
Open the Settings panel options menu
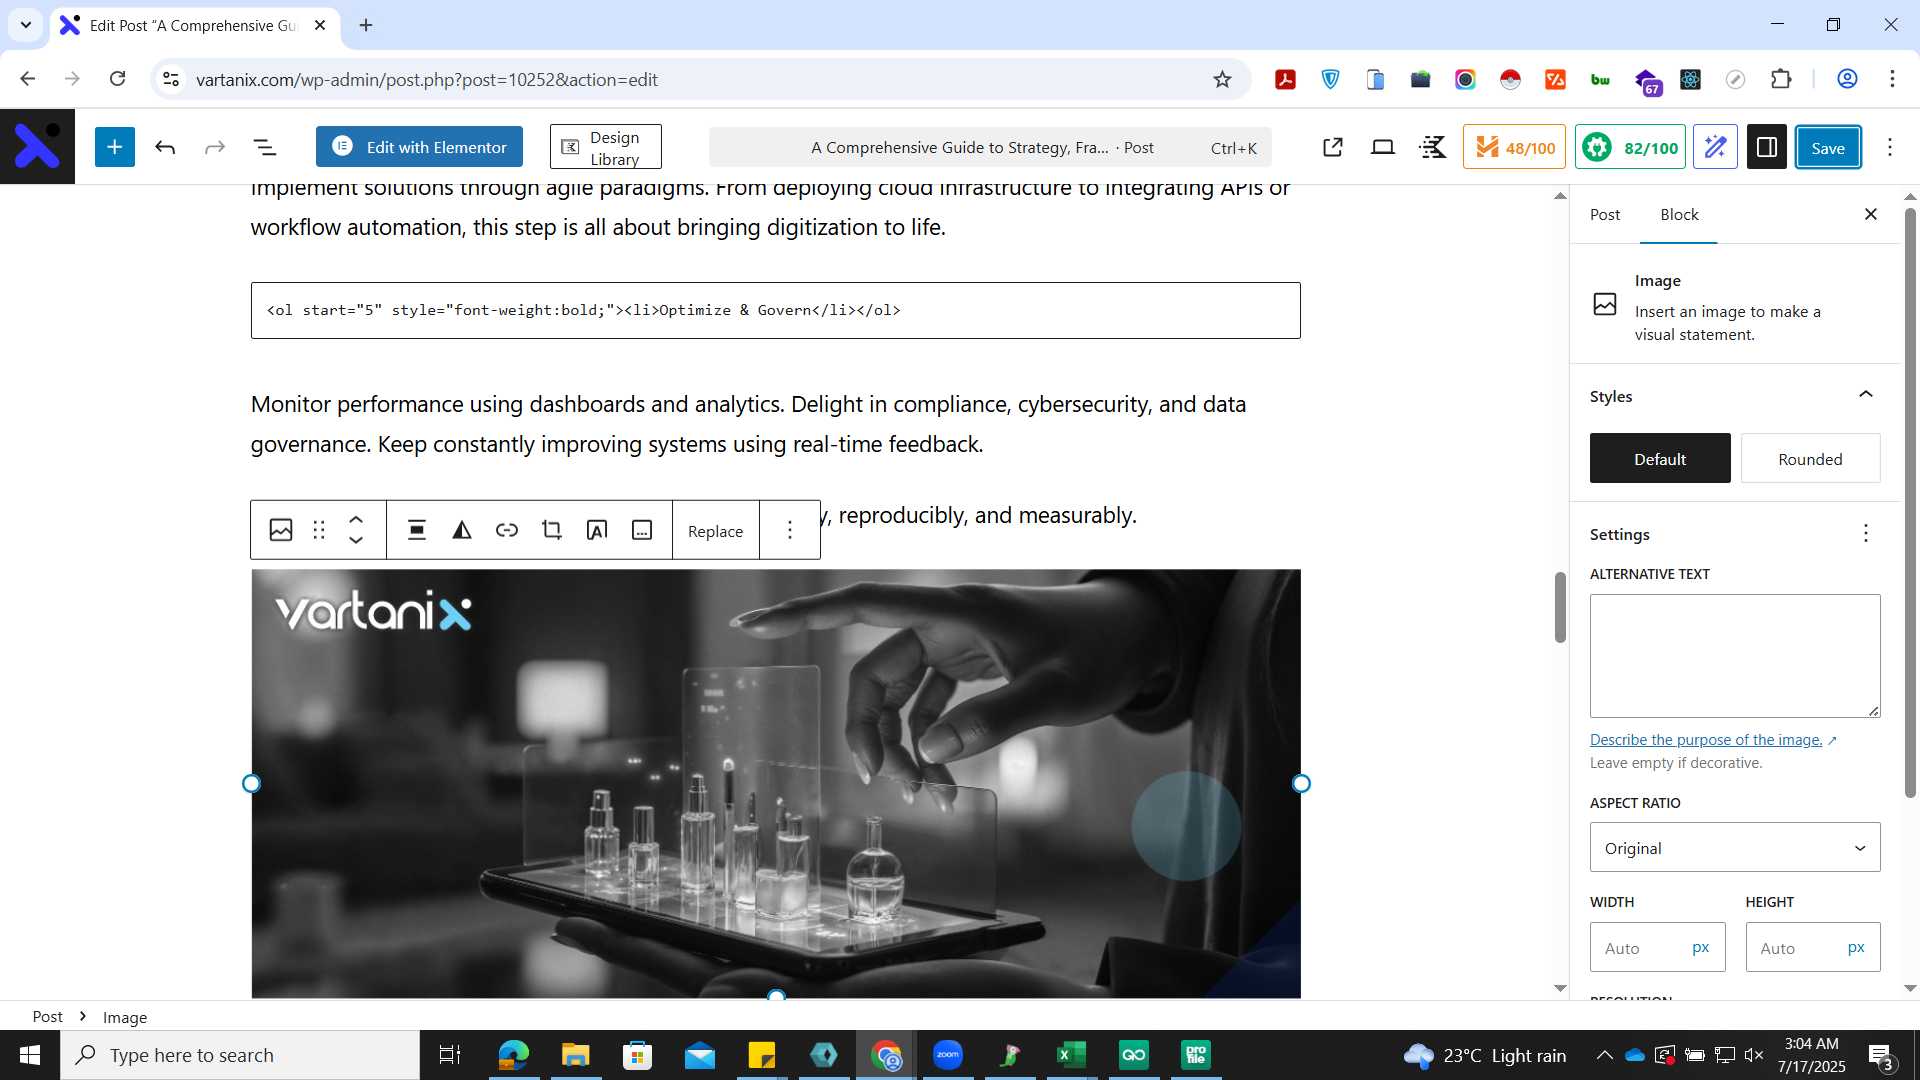pos(1866,533)
